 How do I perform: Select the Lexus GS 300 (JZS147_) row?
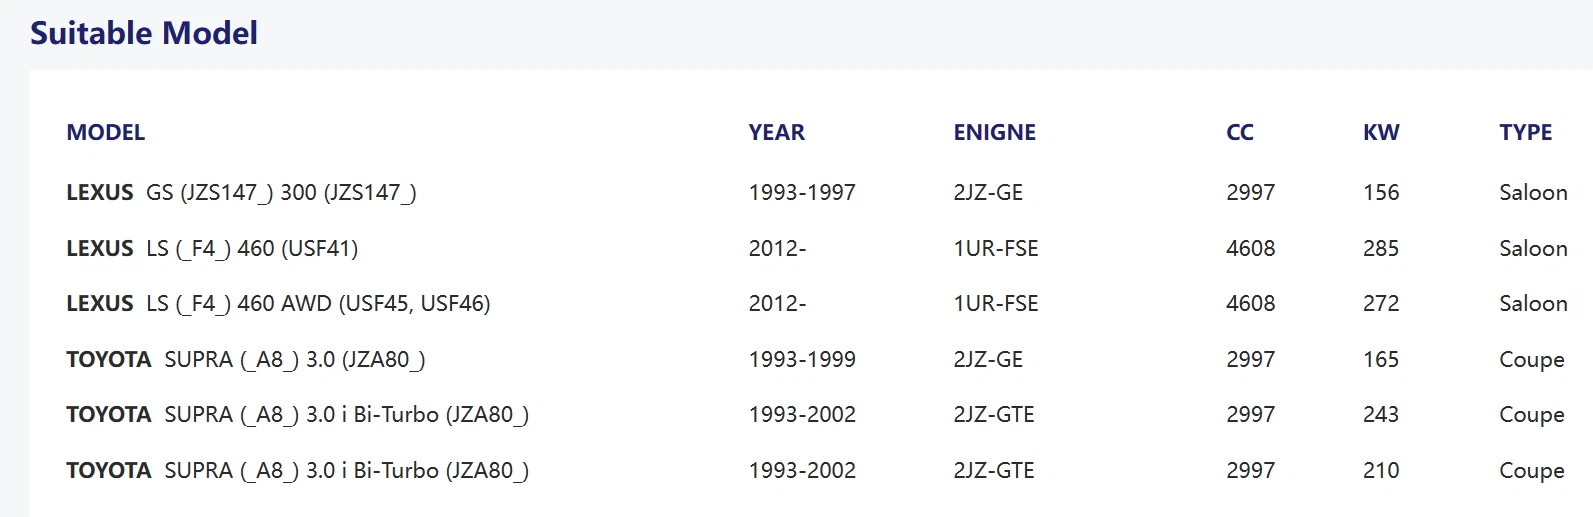pyautogui.click(x=241, y=193)
